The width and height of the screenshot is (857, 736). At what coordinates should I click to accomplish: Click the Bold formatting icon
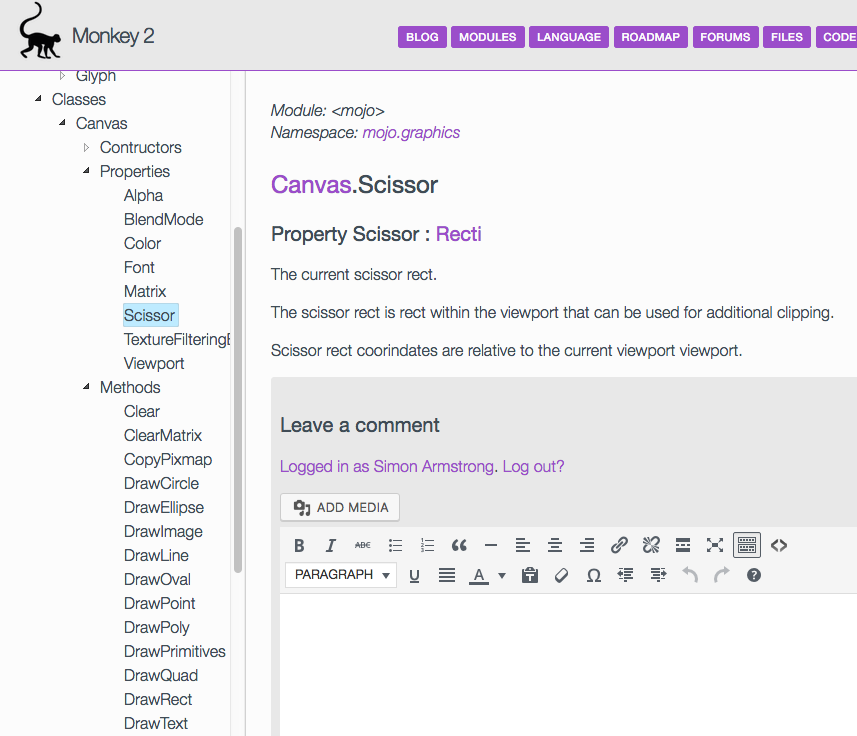pyautogui.click(x=299, y=545)
